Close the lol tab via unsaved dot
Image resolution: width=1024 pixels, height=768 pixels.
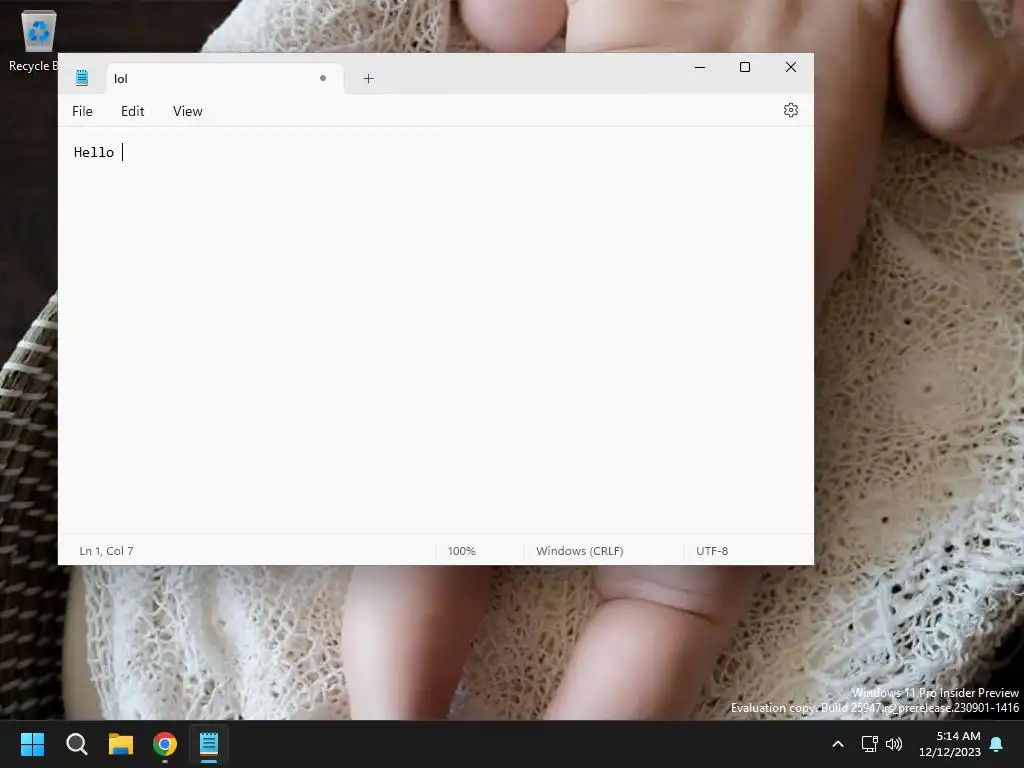tap(323, 78)
